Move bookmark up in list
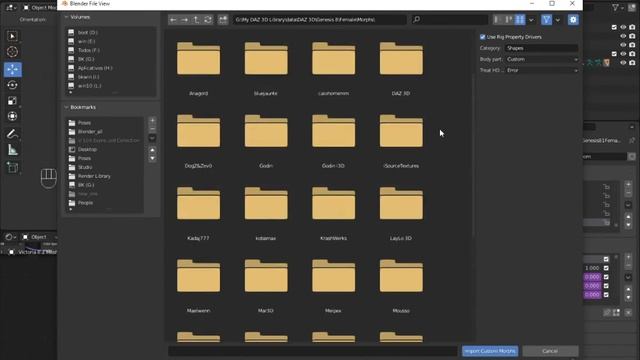640x360 pixels. (x=152, y=150)
